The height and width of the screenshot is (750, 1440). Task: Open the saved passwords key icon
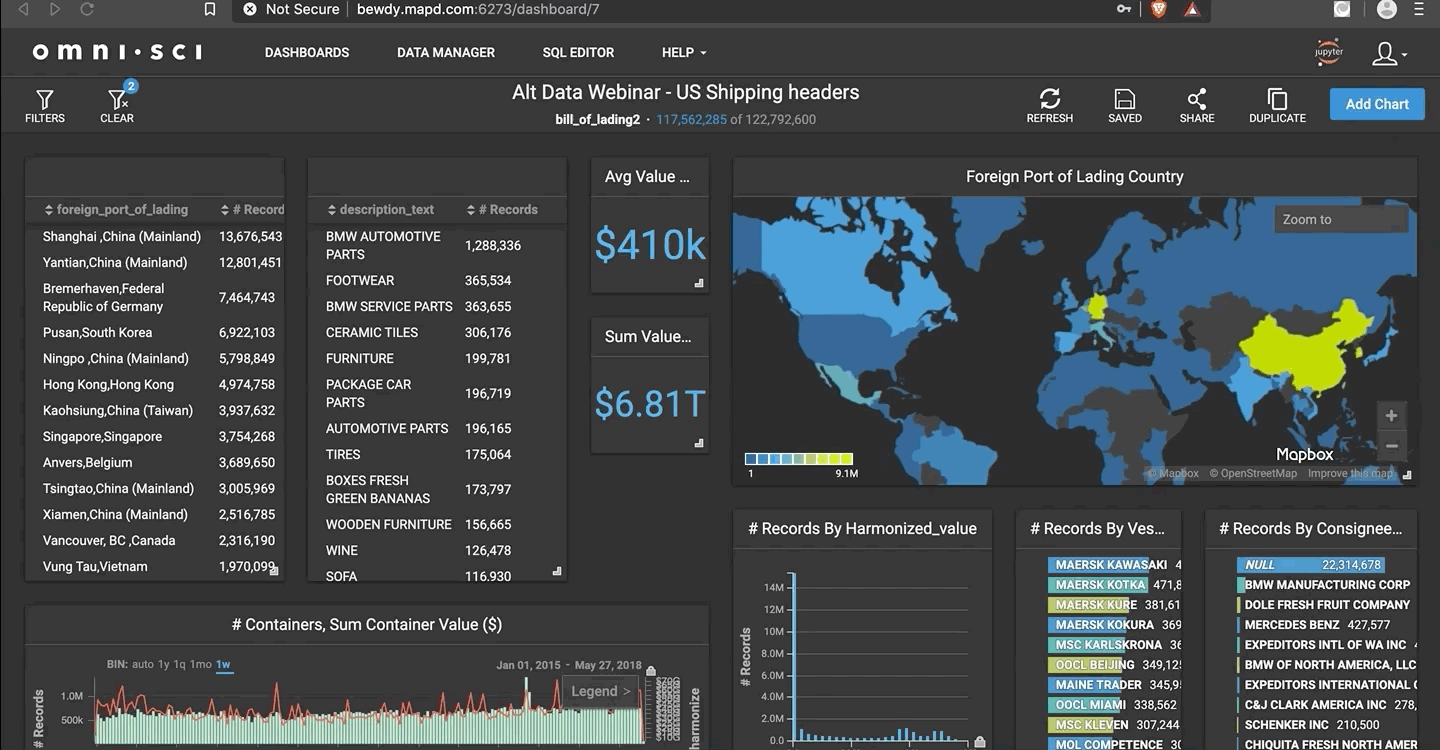point(1125,9)
